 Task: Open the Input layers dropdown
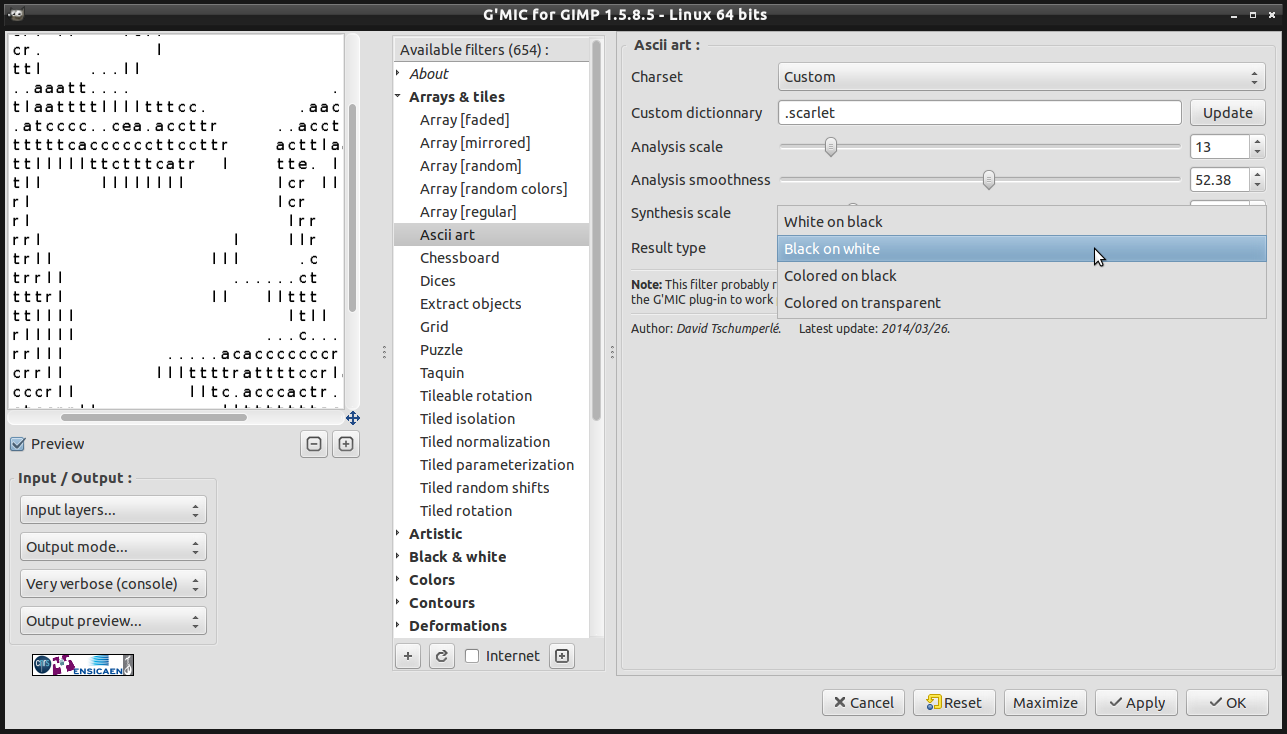[113, 510]
